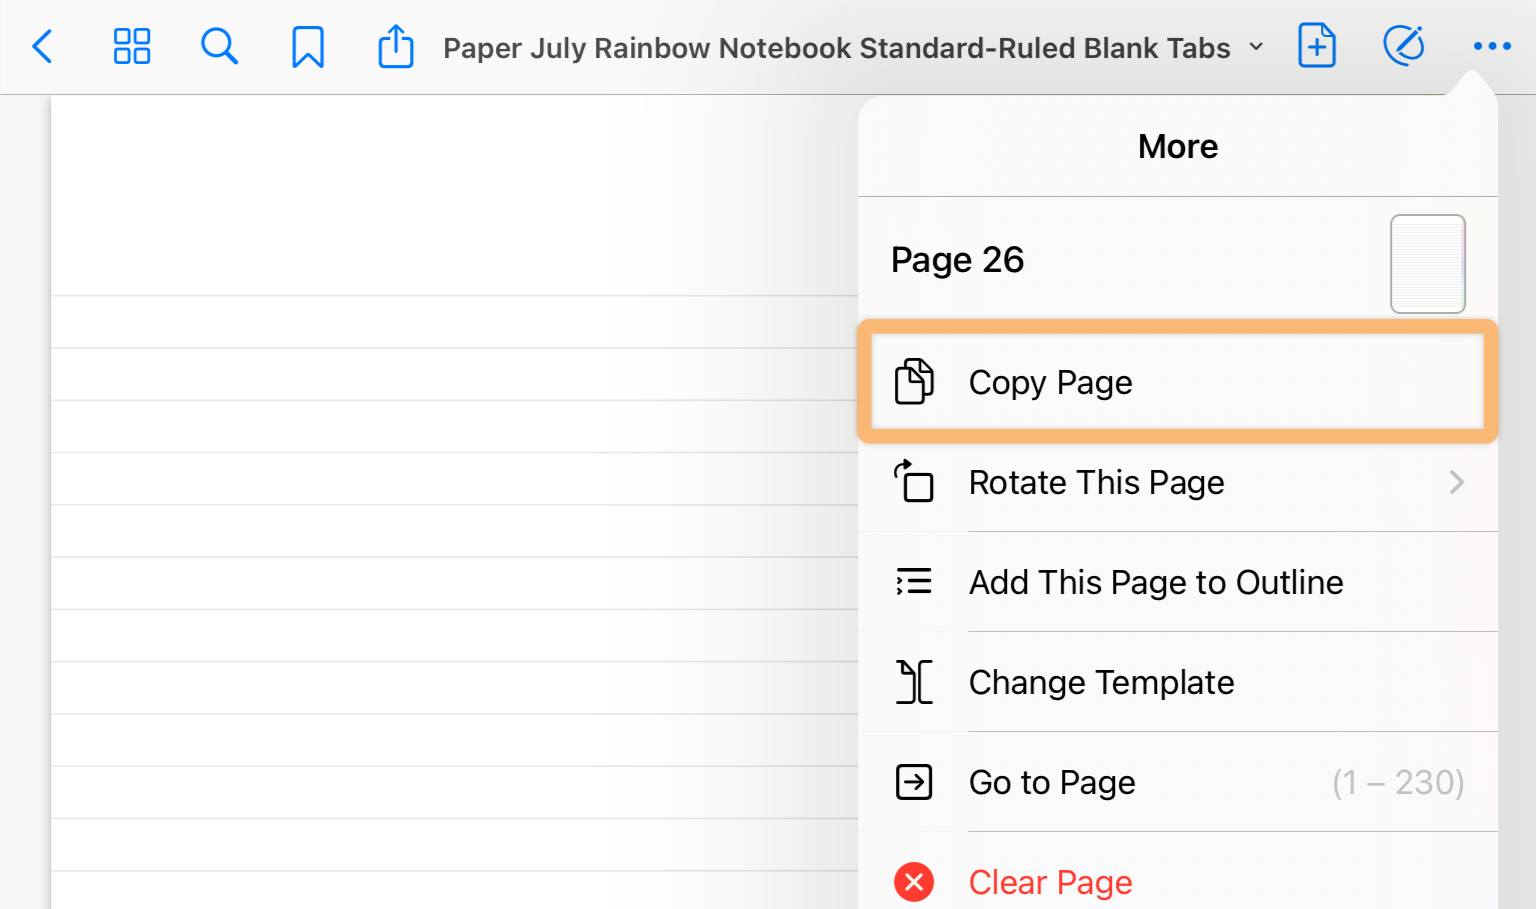The width and height of the screenshot is (1537, 909).
Task: Bookmark this page
Action: [x=308, y=47]
